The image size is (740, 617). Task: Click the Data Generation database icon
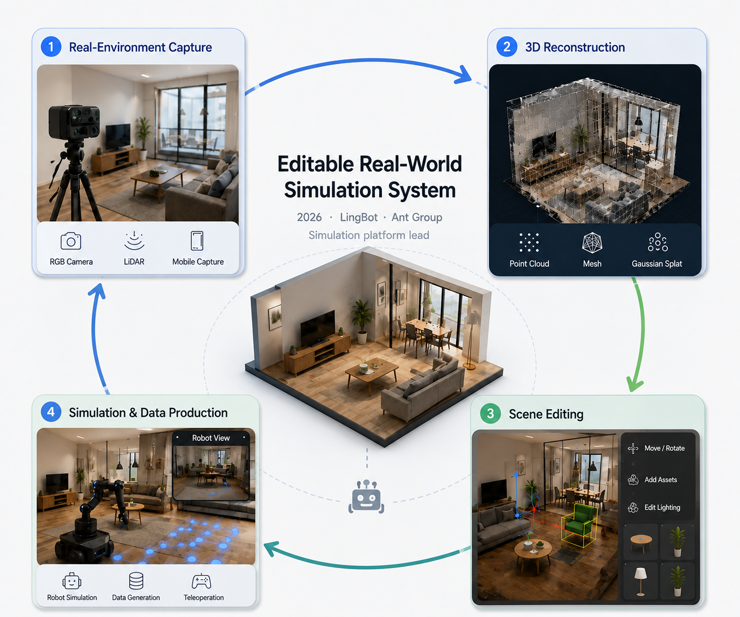point(136,581)
